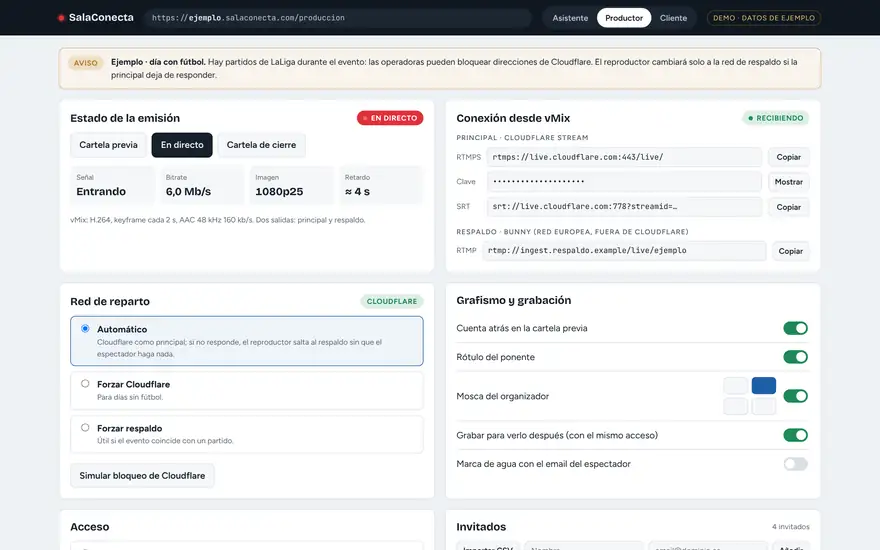The width and height of the screenshot is (880, 550).
Task: Switch emission to Cartela de cierre
Action: pos(261,145)
